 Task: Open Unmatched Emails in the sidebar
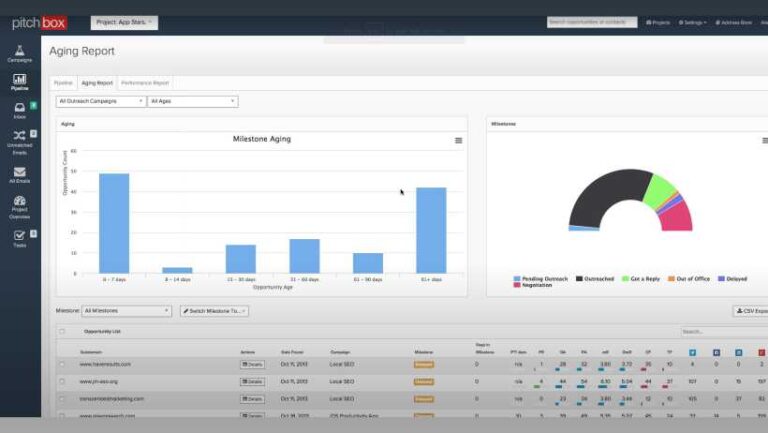tap(20, 138)
